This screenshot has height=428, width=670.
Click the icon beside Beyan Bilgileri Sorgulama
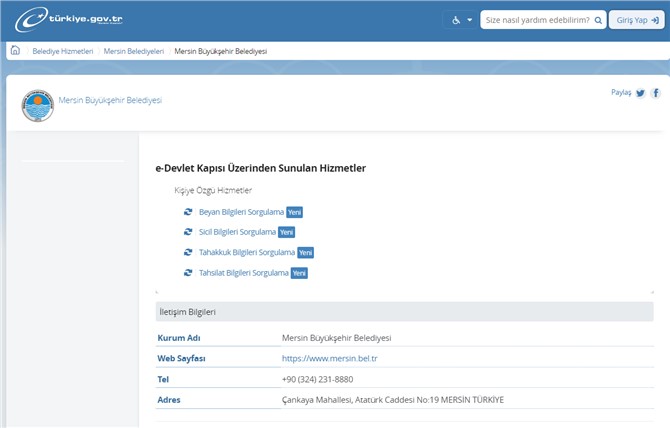point(188,212)
